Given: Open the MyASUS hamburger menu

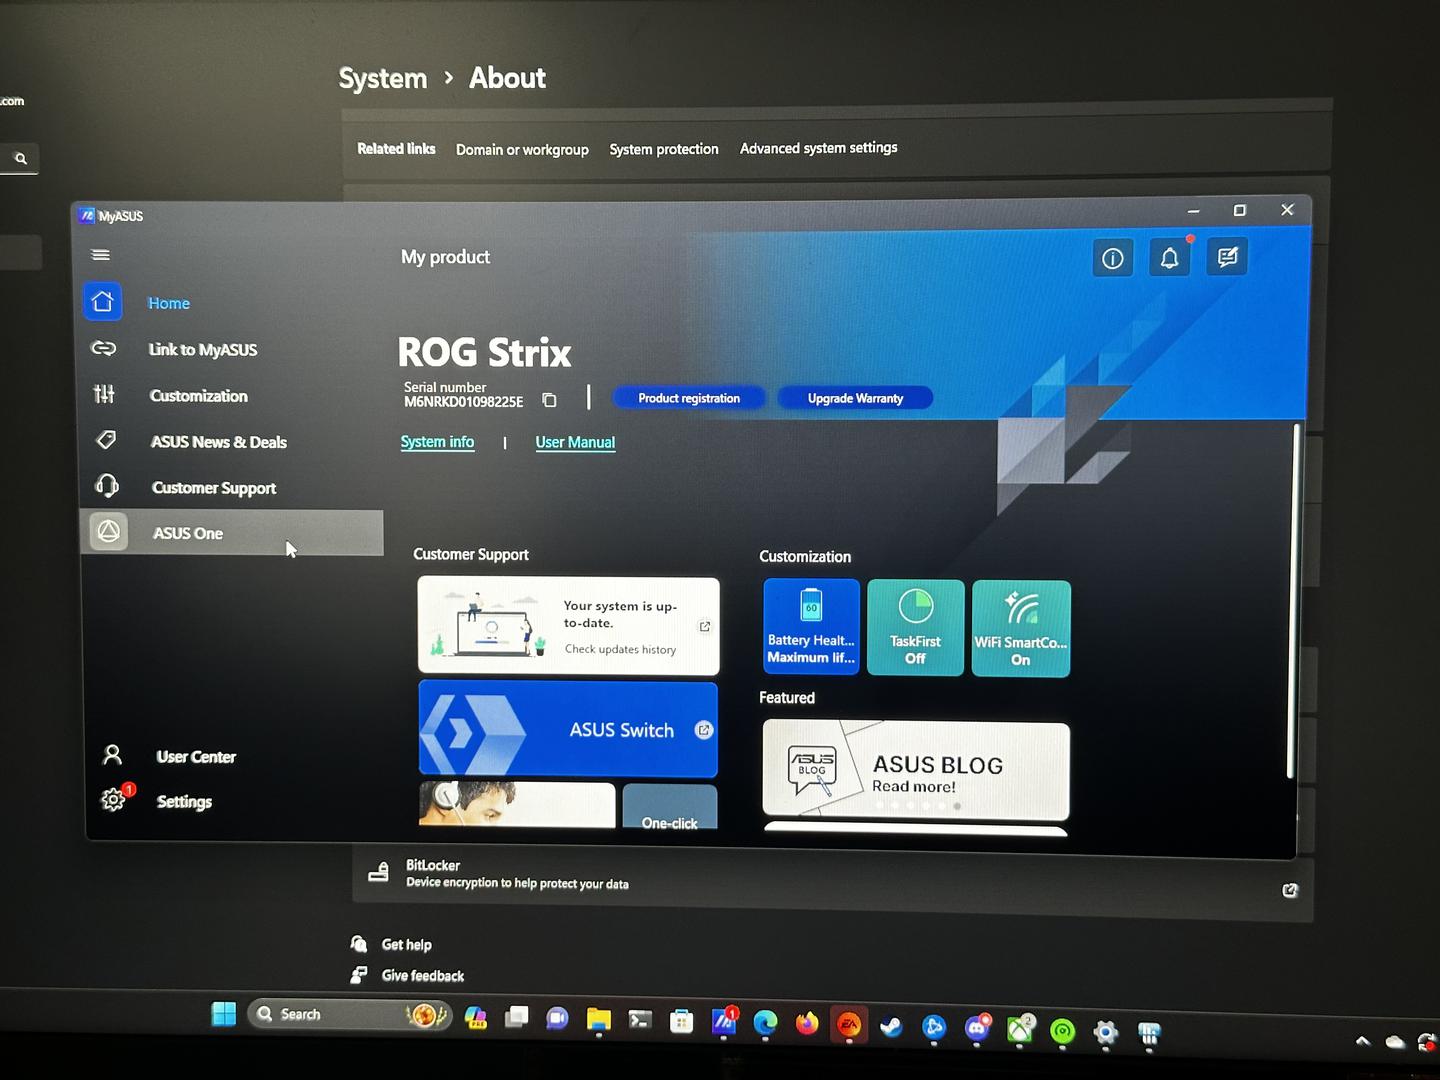Looking at the screenshot, I should tap(101, 254).
